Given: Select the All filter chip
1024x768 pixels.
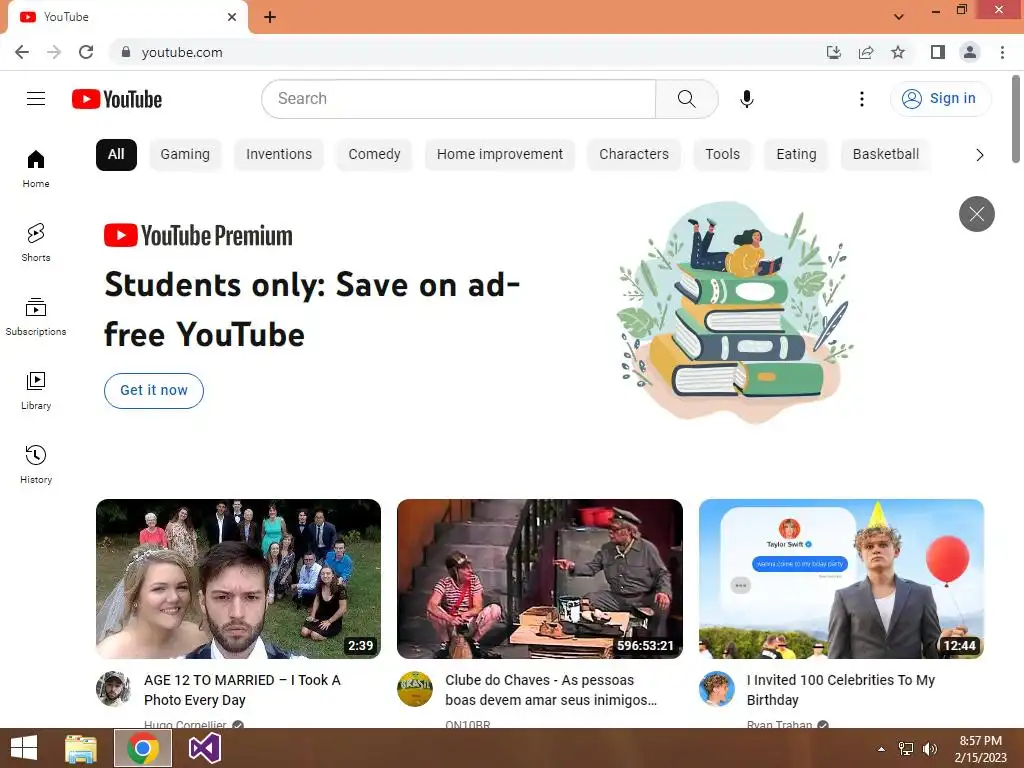Looking at the screenshot, I should click(x=116, y=155).
